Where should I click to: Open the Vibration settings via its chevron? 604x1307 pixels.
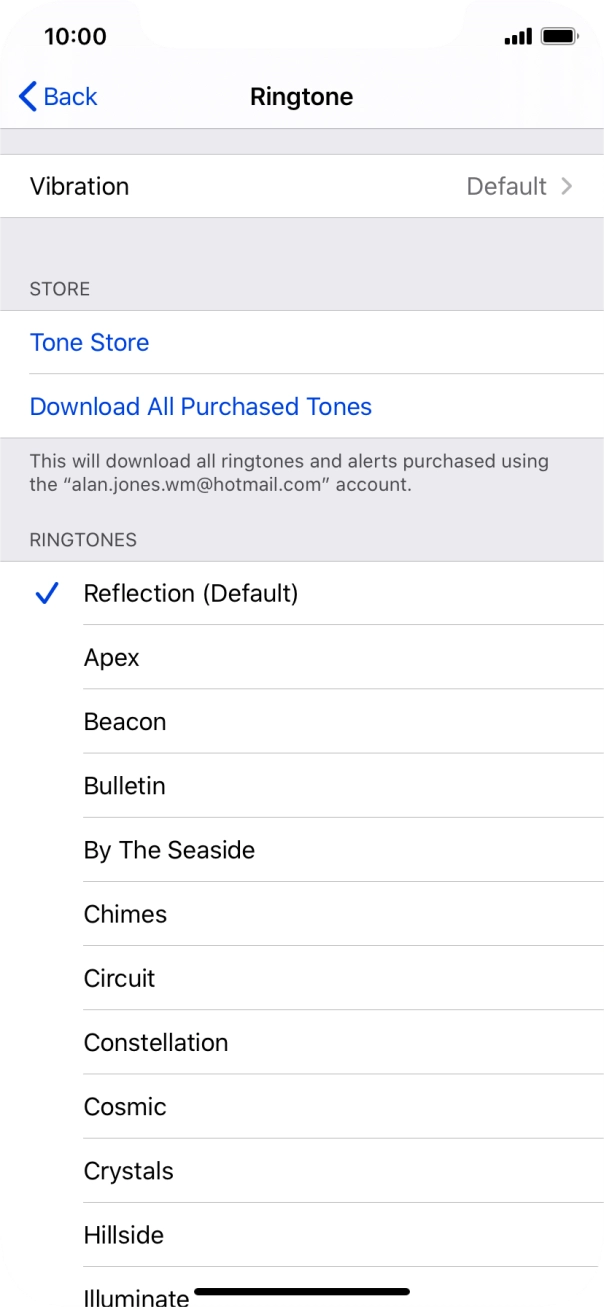pyautogui.click(x=567, y=186)
